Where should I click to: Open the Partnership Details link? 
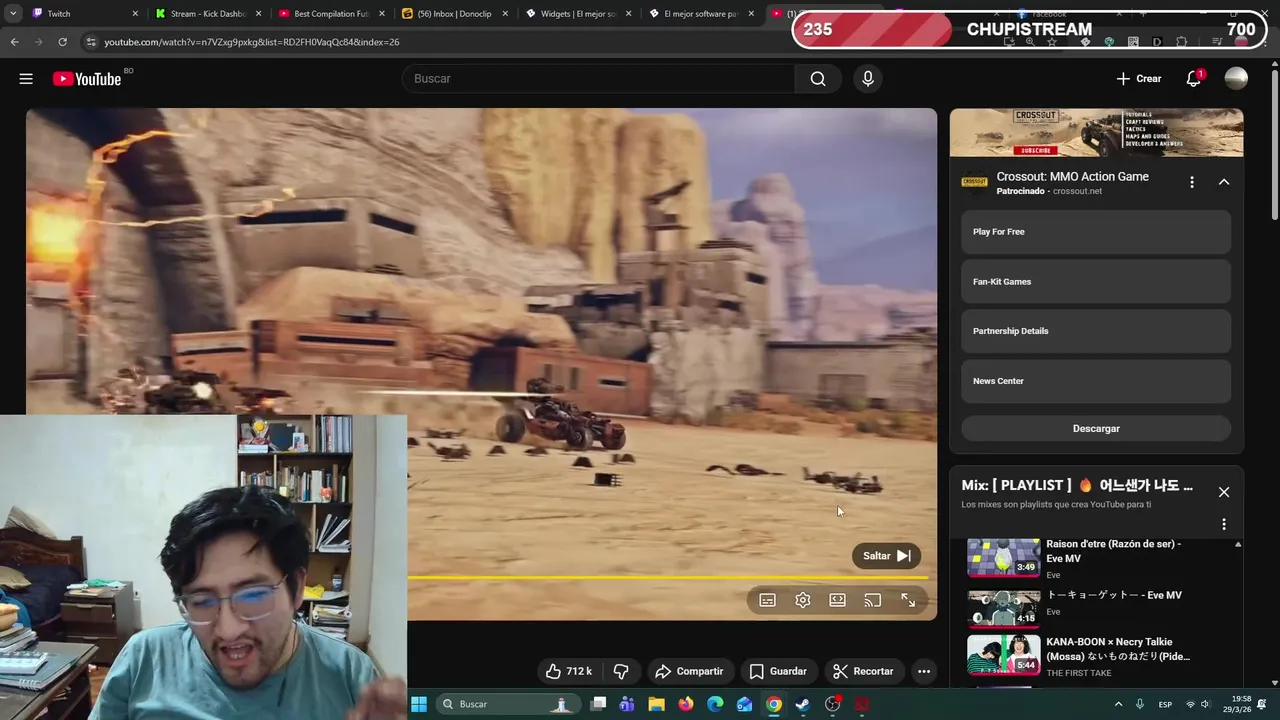[1096, 331]
